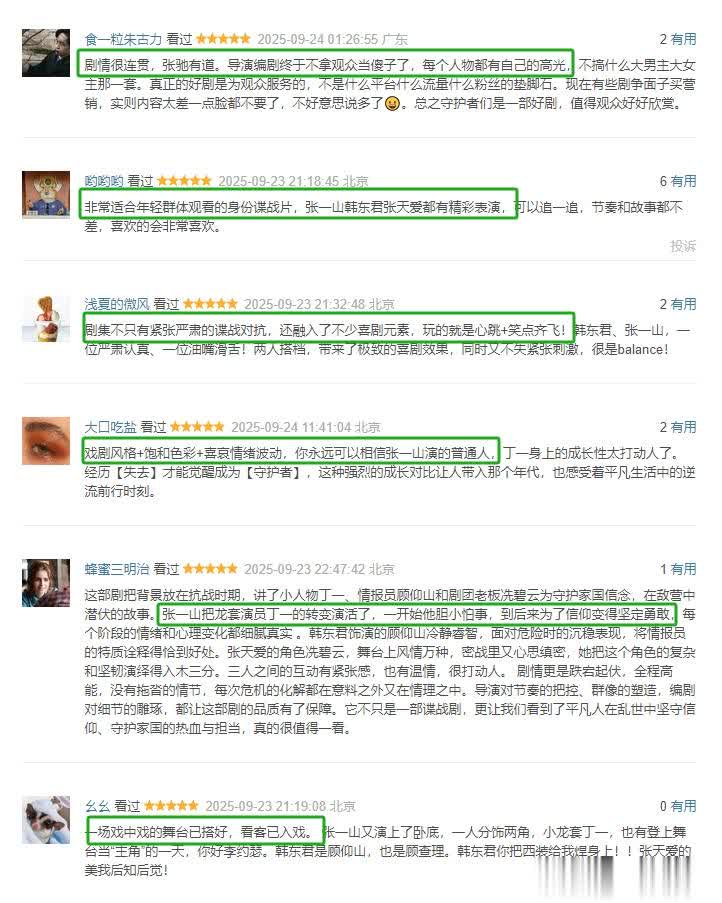Open eye-makeup avatar of 大口吃盐
Image resolution: width=722 pixels, height=903 pixels.
click(46, 441)
